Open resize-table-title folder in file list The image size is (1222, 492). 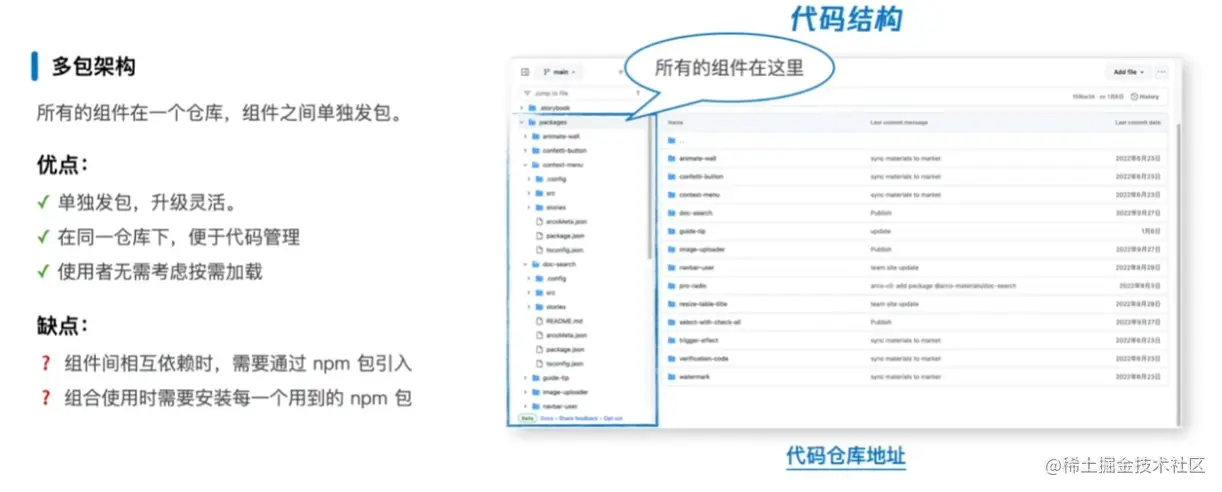click(703, 303)
